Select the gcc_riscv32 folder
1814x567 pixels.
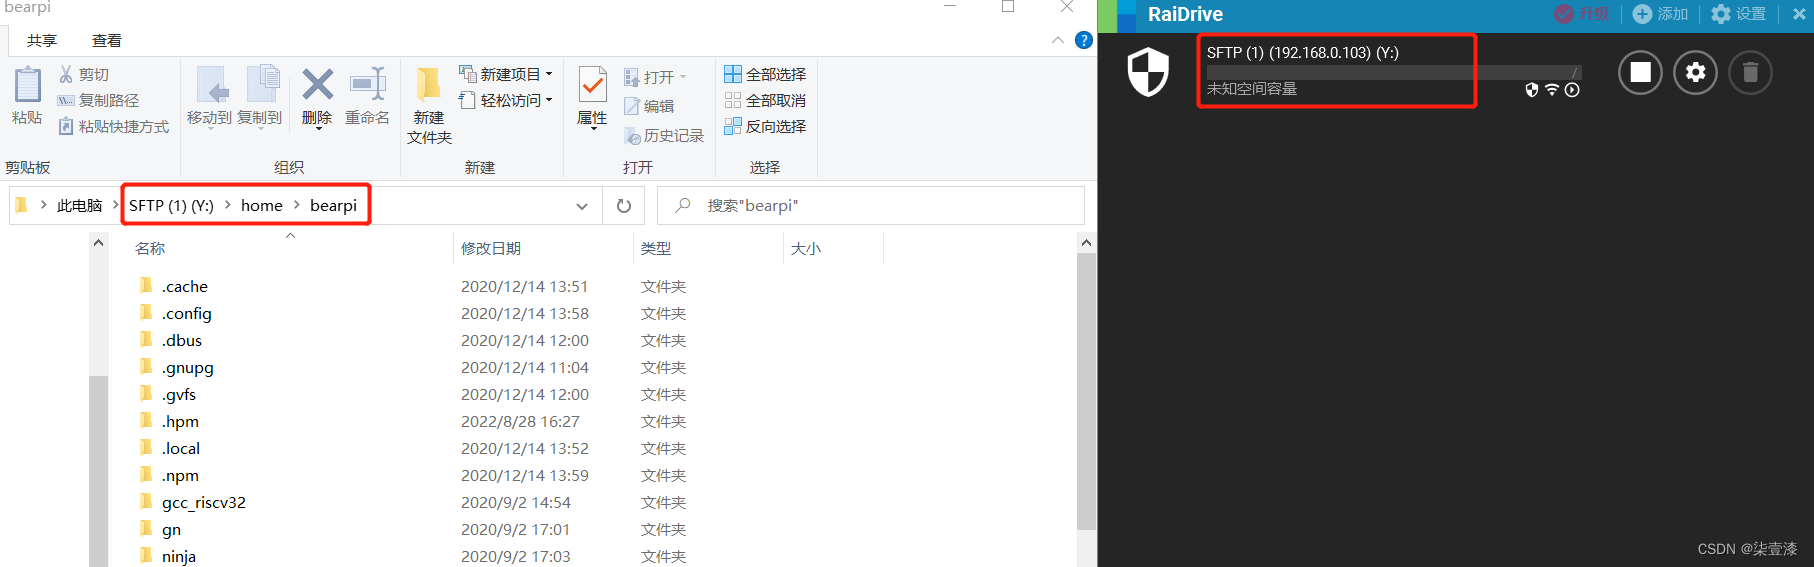click(x=204, y=502)
